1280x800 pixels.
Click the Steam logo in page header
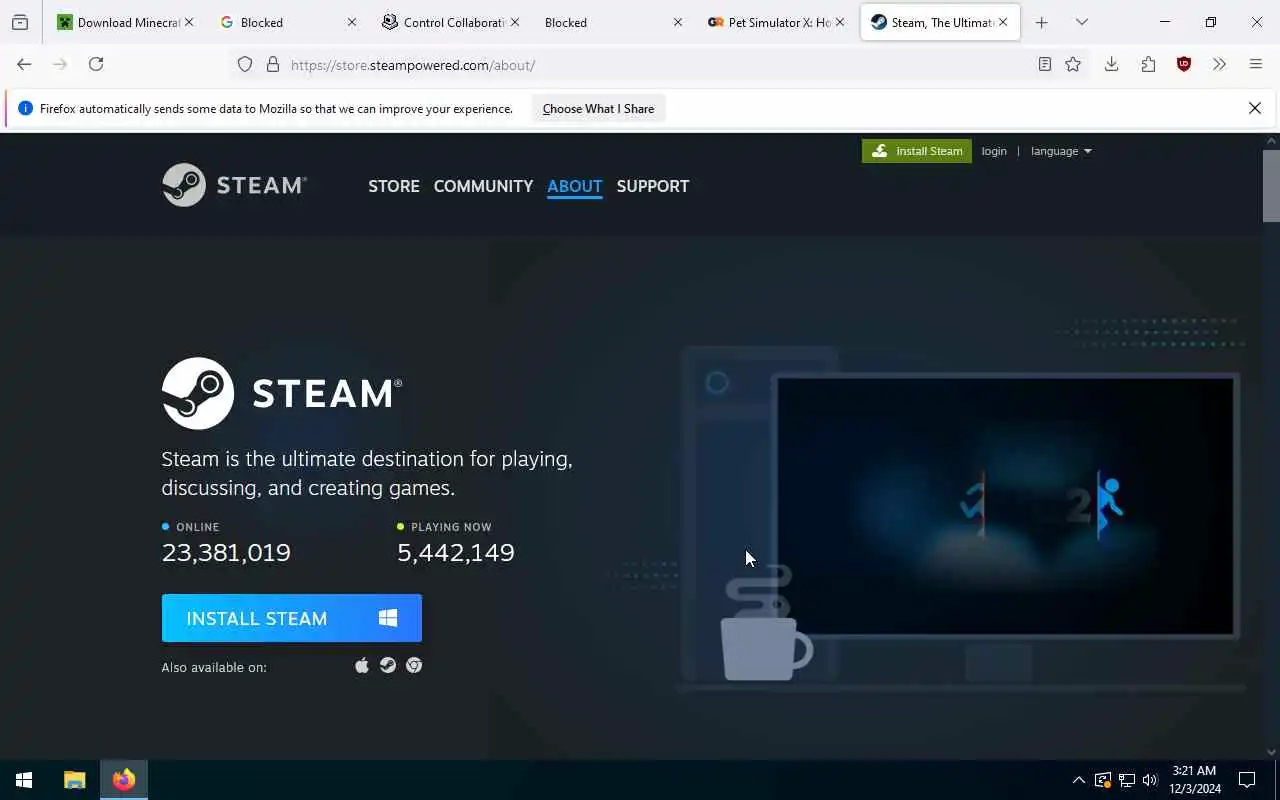[x=234, y=185]
